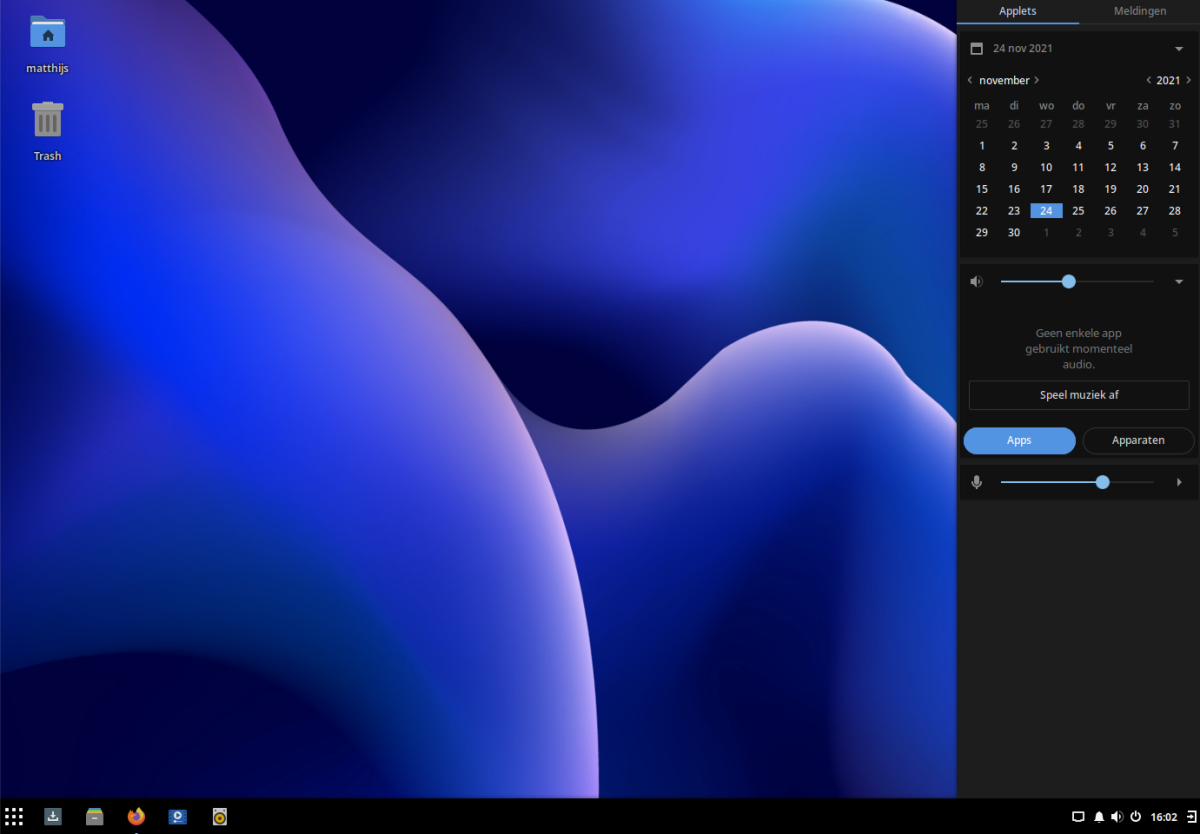The height and width of the screenshot is (834, 1200).
Task: Click the Speel muziek af button
Action: (x=1078, y=395)
